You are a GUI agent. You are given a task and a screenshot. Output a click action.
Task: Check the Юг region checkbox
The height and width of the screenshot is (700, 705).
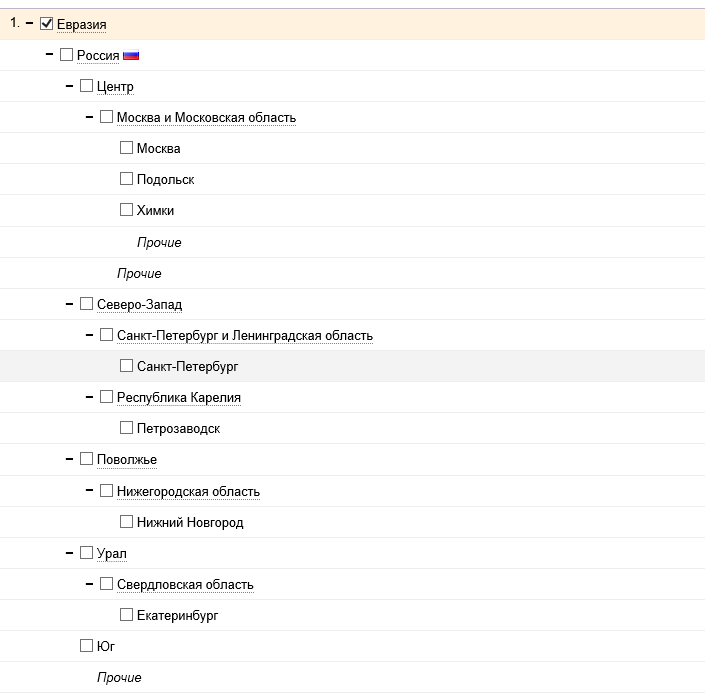(86, 646)
